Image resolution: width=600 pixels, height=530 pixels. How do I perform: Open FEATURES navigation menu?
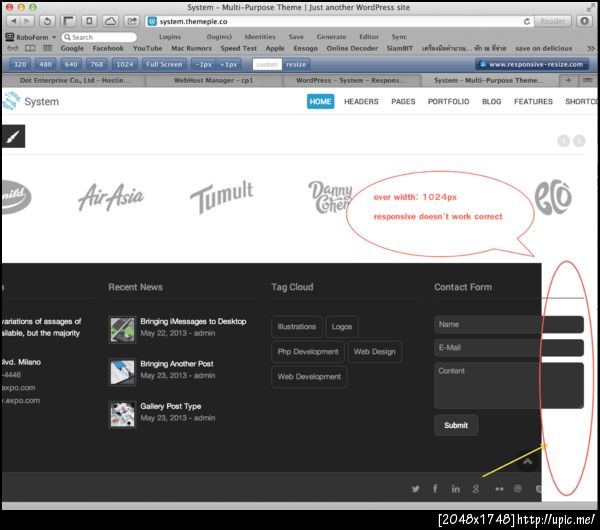pos(533,101)
